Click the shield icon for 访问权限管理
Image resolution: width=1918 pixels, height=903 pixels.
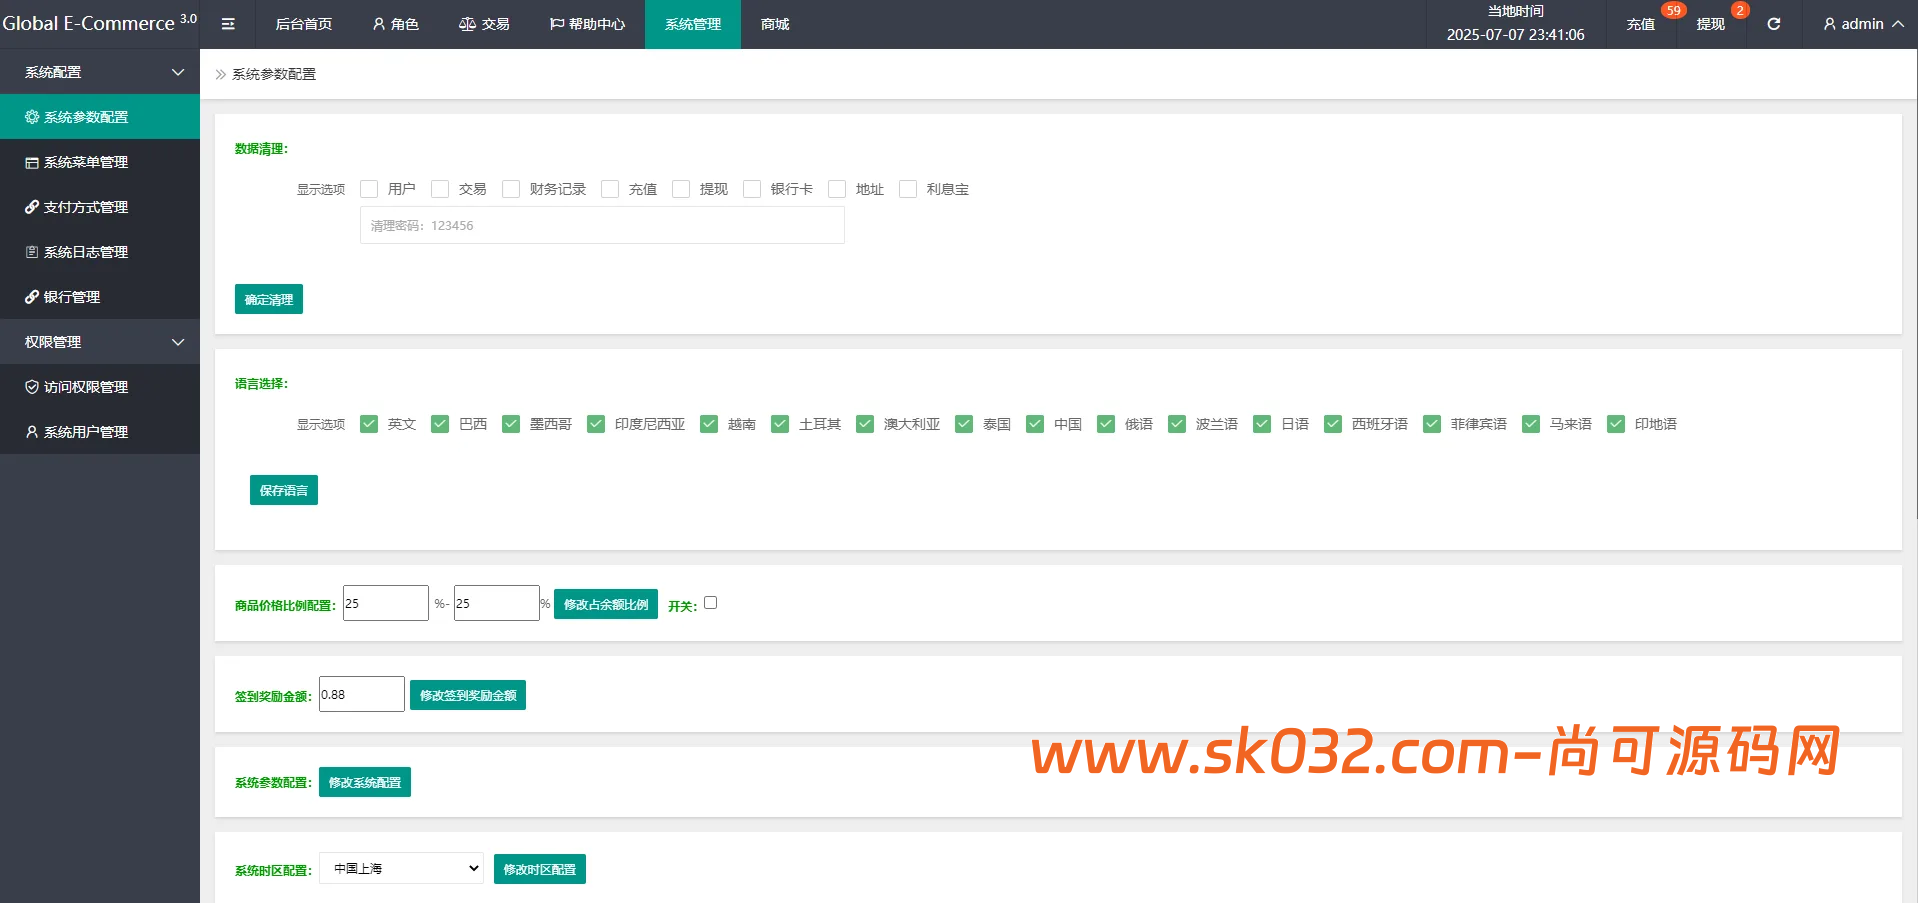point(32,387)
